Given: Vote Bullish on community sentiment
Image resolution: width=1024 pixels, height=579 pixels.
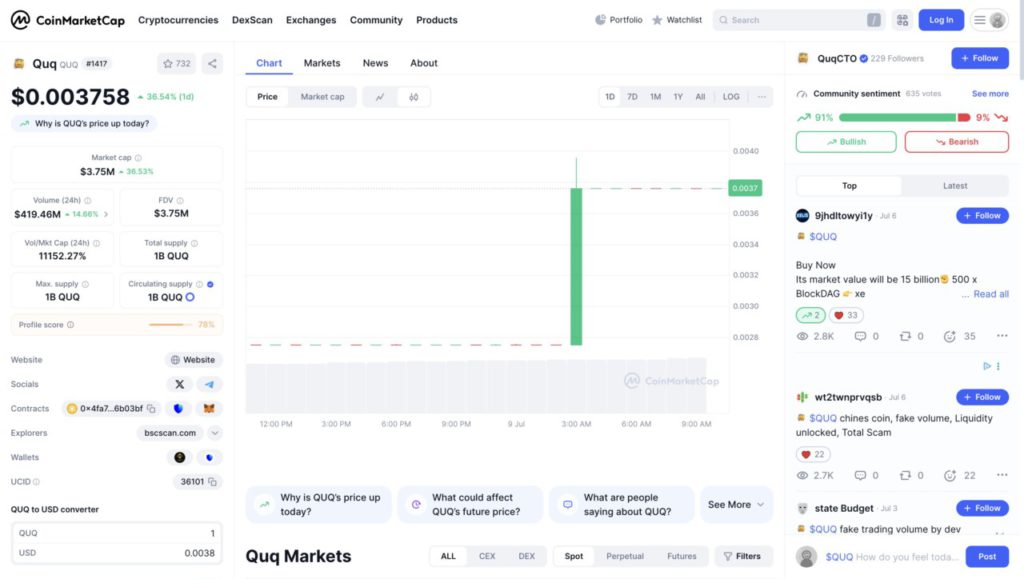Looking at the screenshot, I should pos(846,142).
